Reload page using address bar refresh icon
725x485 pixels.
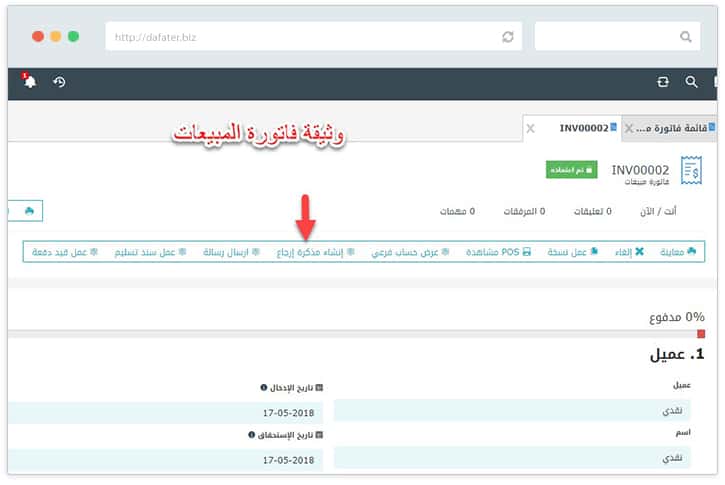pyautogui.click(x=508, y=37)
